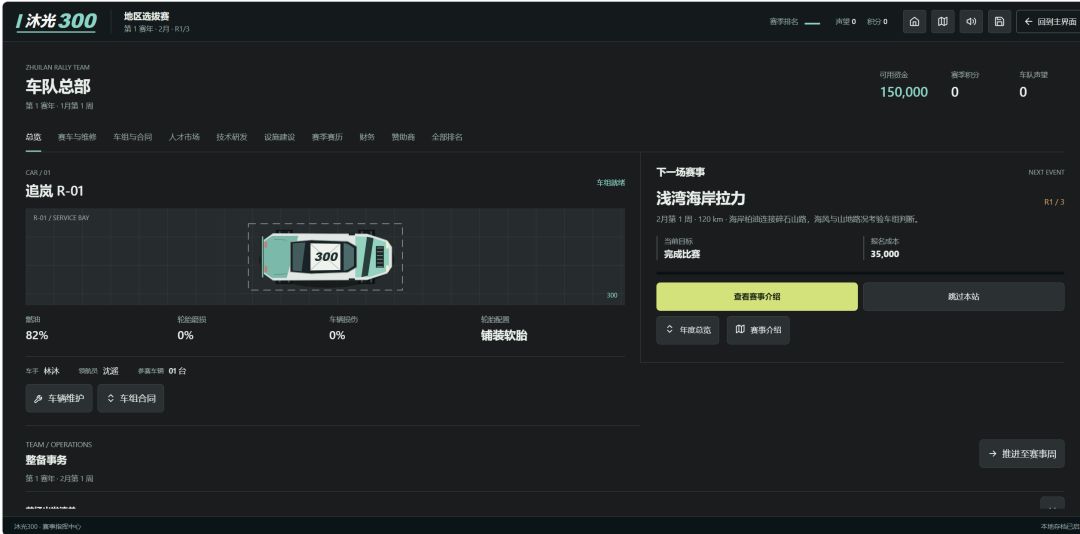Click the 追岚 R-01 car name
This screenshot has width=1080, height=534.
click(54, 191)
